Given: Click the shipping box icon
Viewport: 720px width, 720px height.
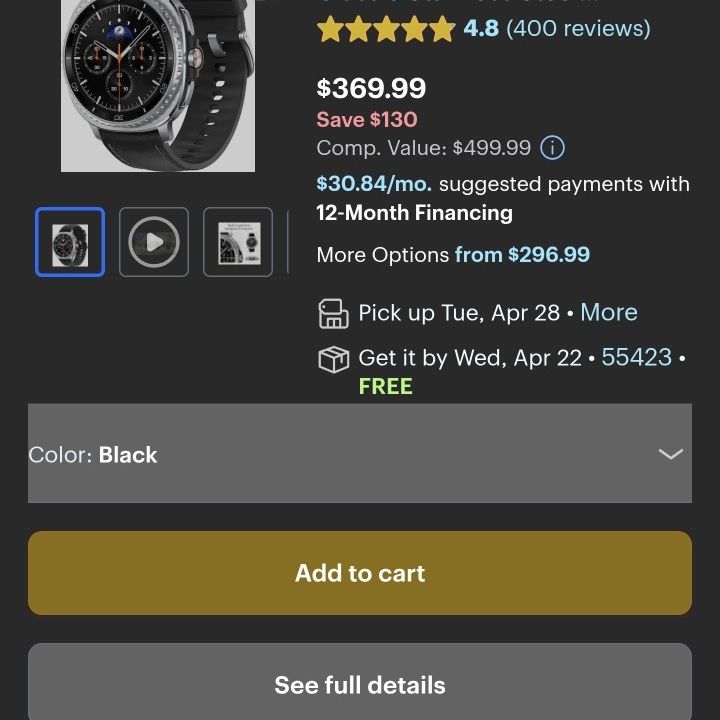Looking at the screenshot, I should (x=333, y=359).
